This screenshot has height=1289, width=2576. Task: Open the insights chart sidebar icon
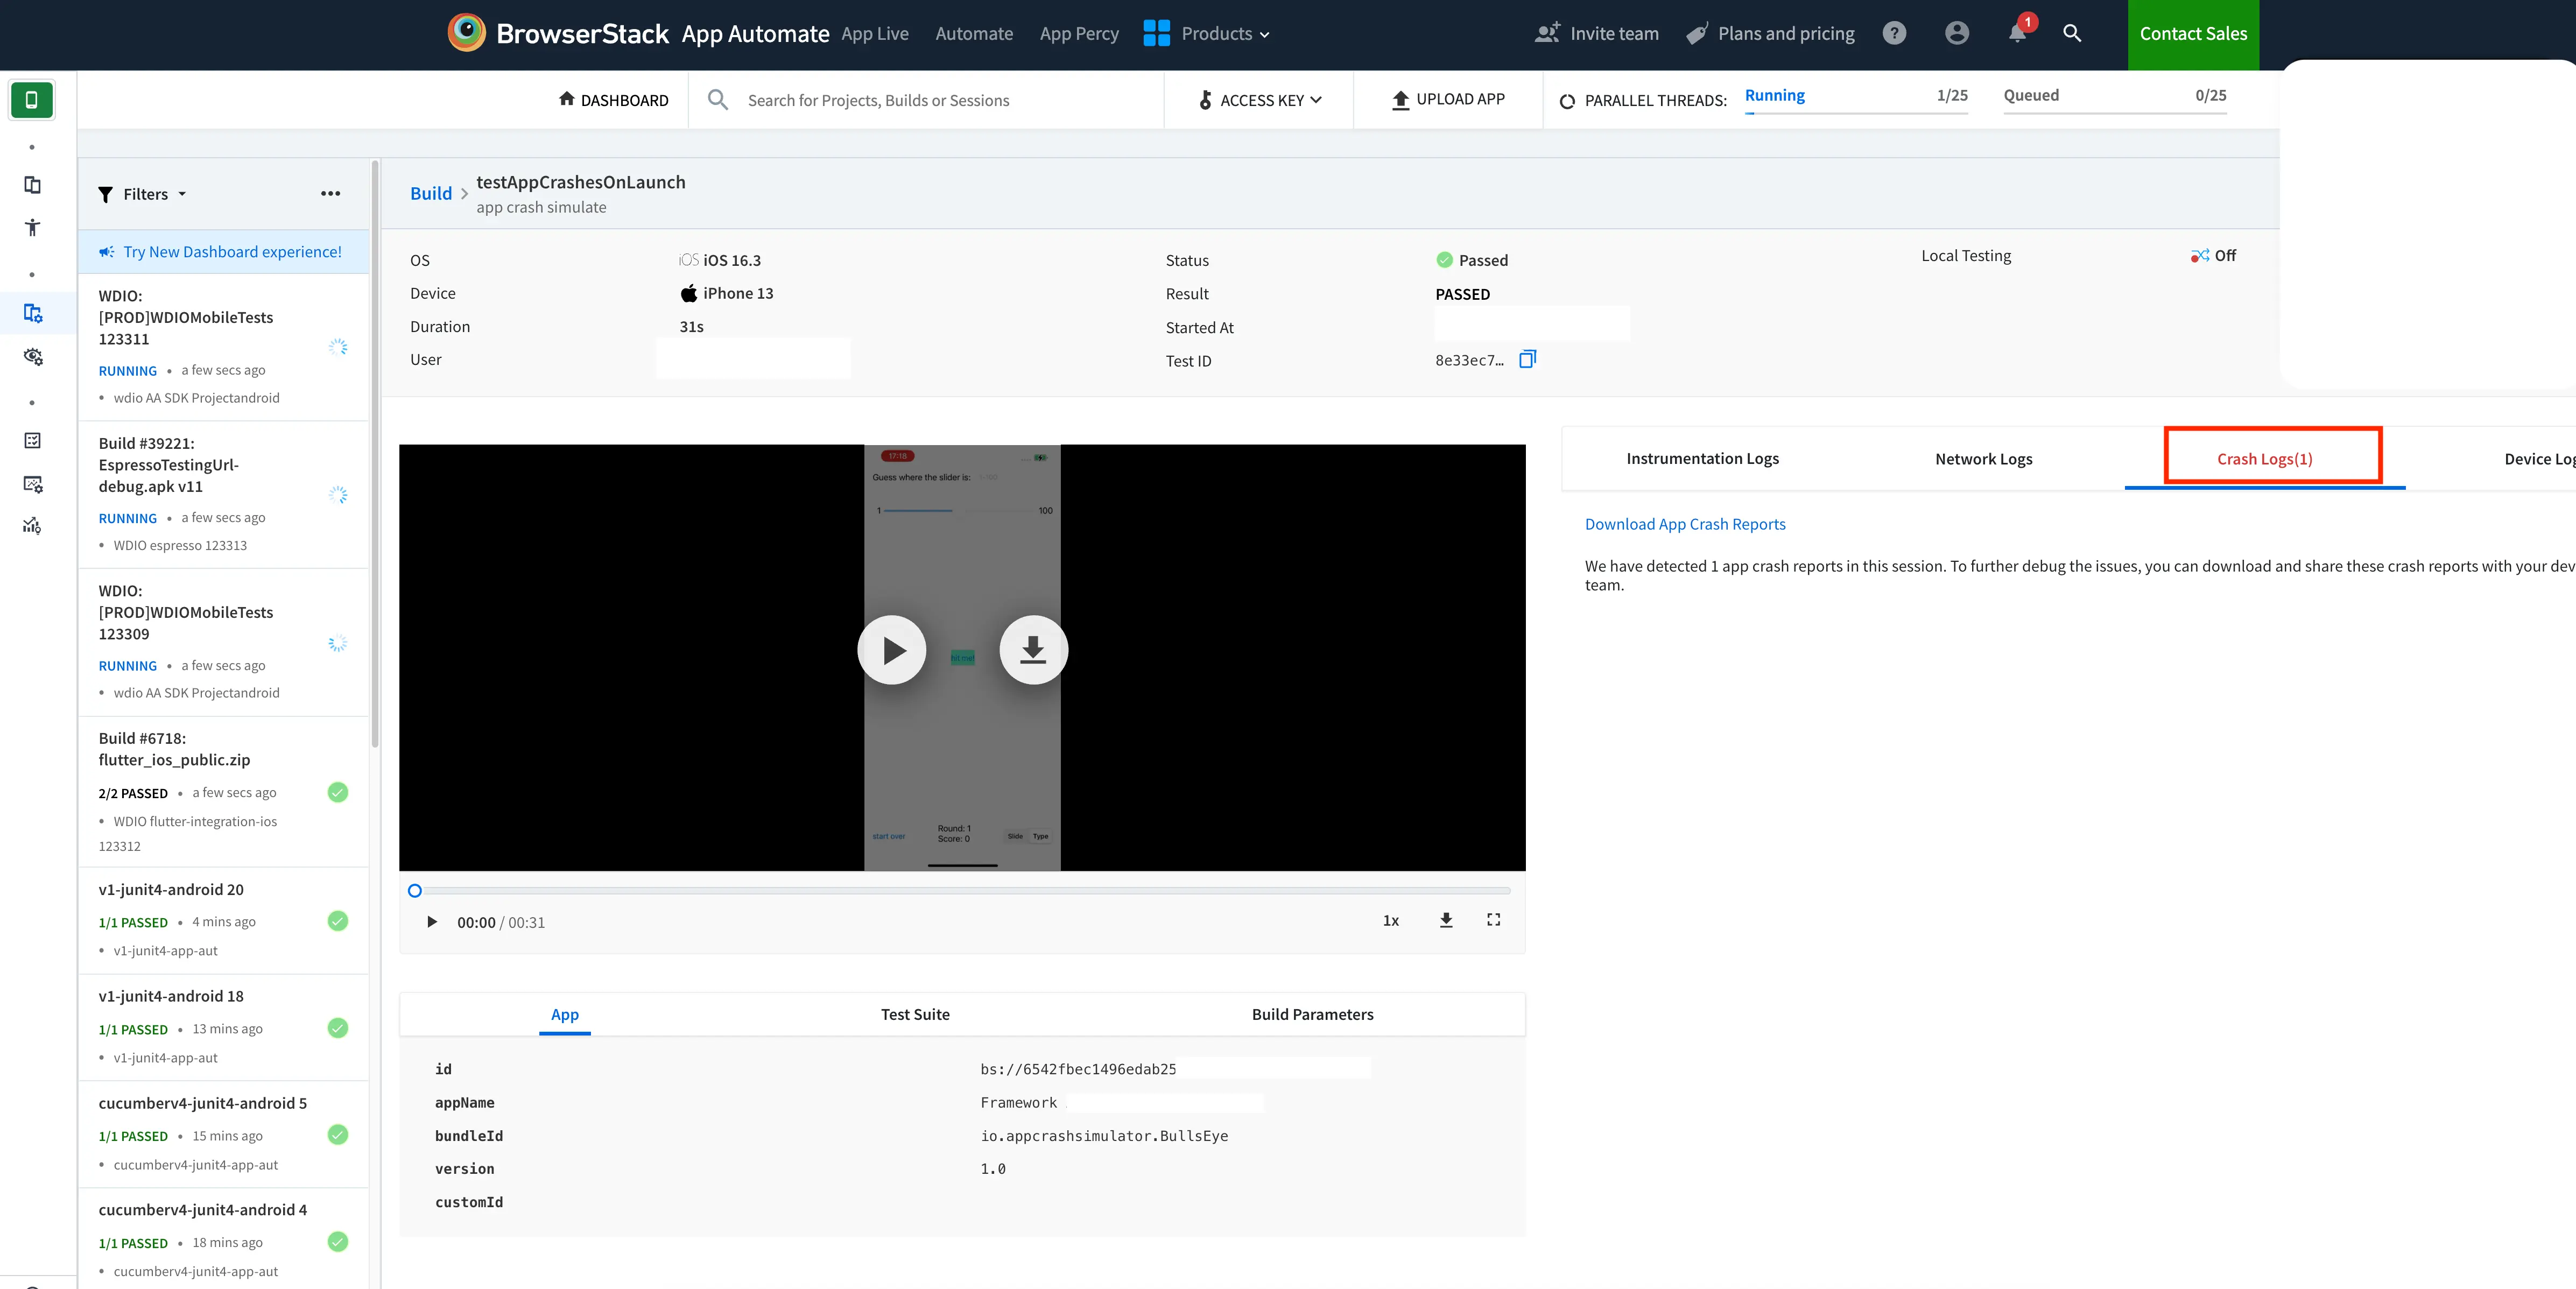pyautogui.click(x=32, y=526)
